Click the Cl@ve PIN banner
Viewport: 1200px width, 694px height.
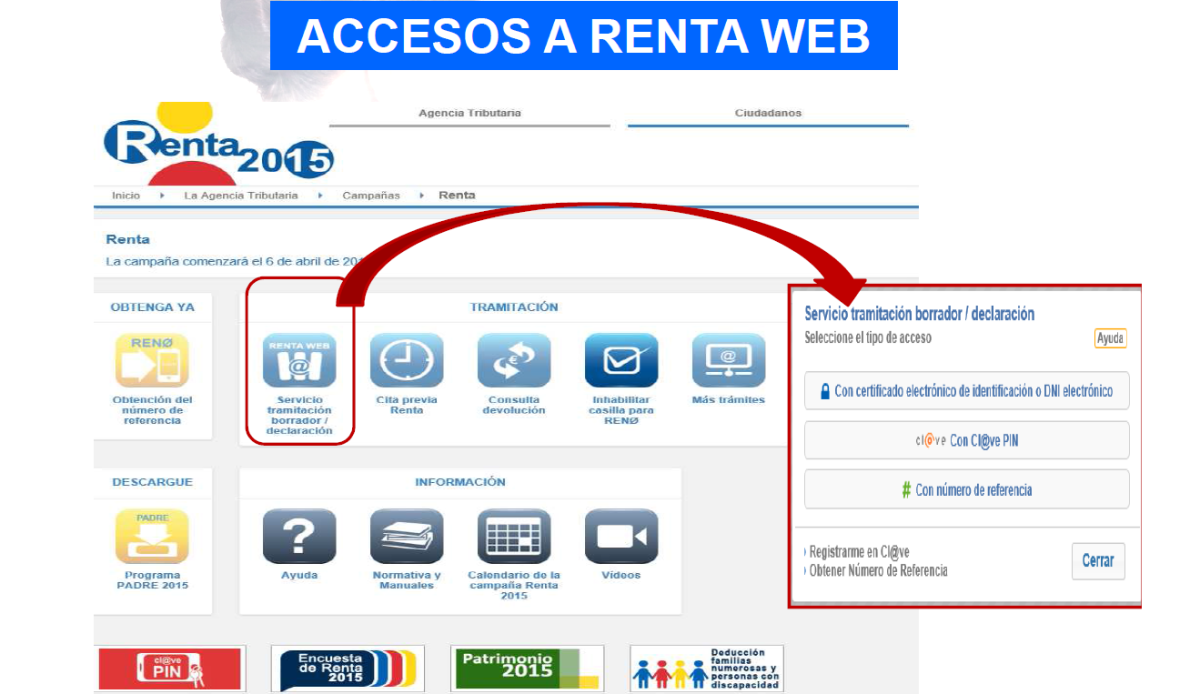(x=167, y=668)
